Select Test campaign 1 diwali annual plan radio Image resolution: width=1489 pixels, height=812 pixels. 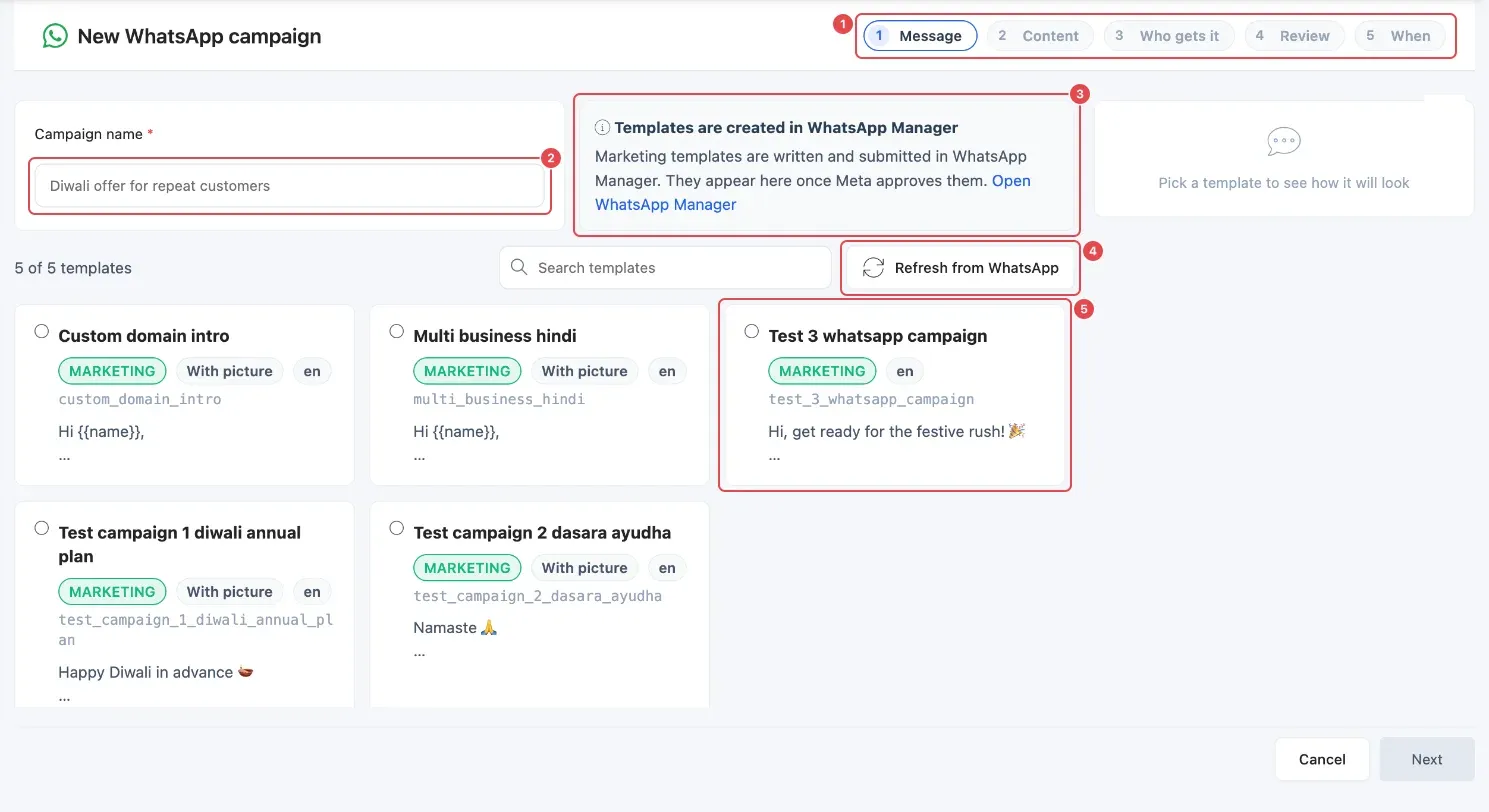(x=41, y=528)
